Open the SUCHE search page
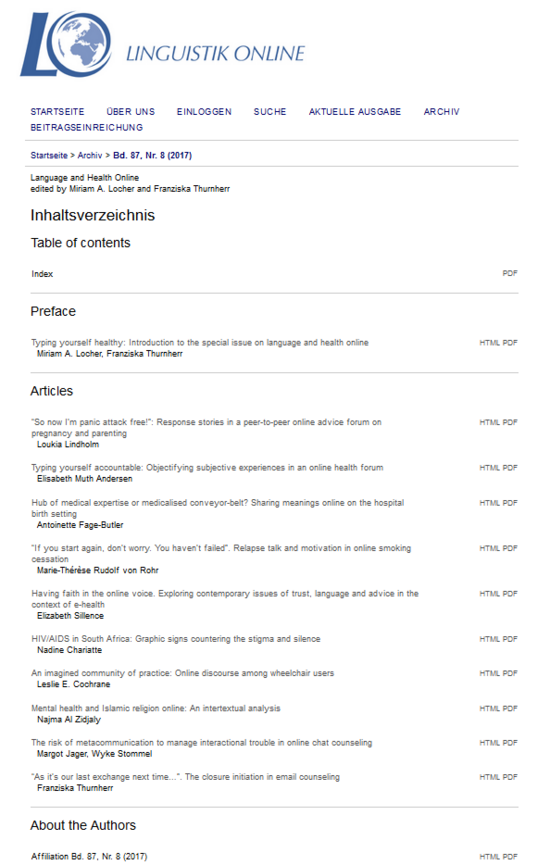 coord(270,111)
